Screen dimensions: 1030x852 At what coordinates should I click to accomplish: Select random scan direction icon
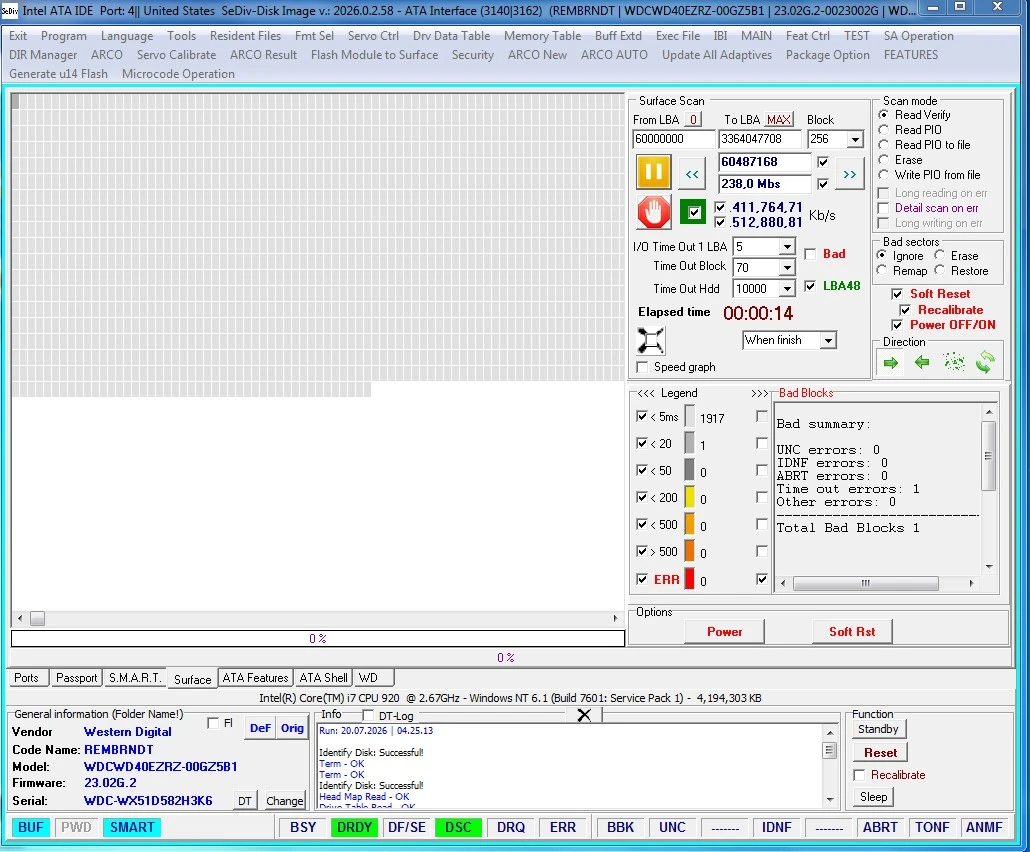pos(954,362)
